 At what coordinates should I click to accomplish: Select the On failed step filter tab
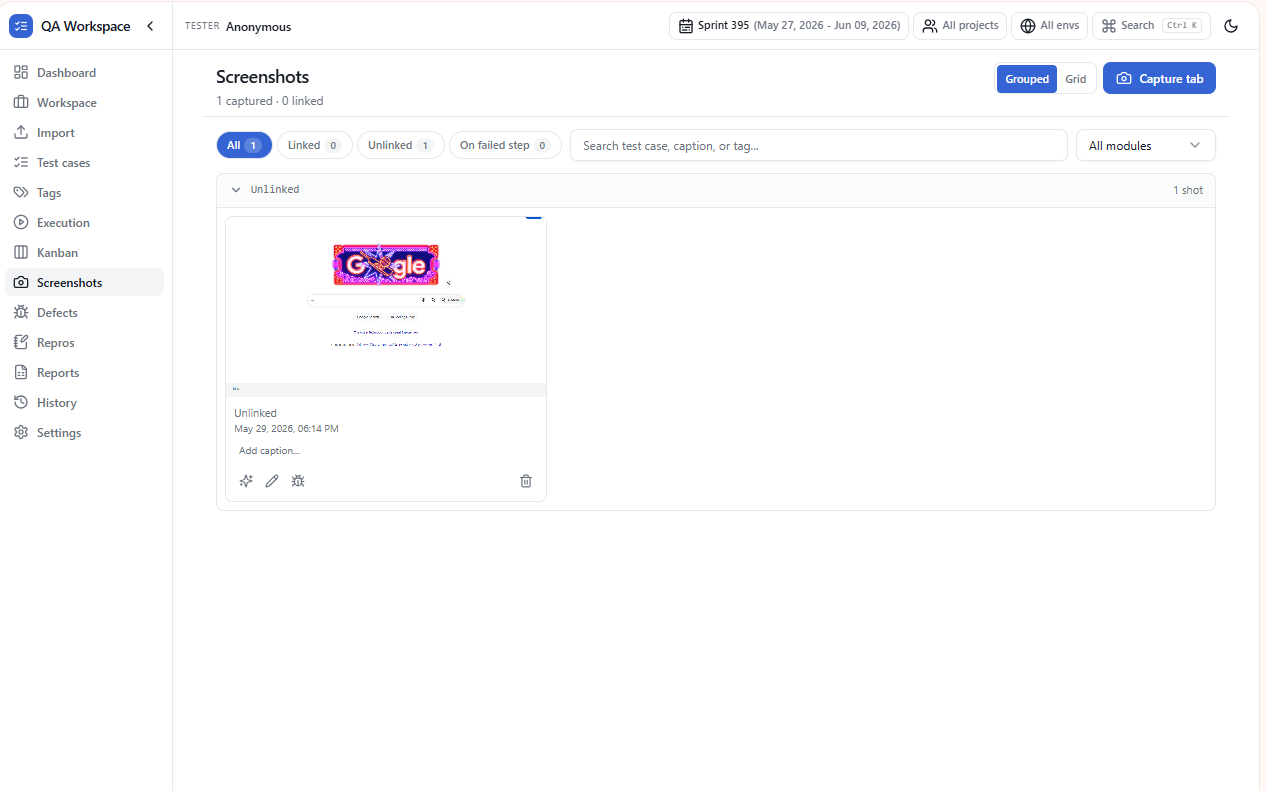point(505,145)
